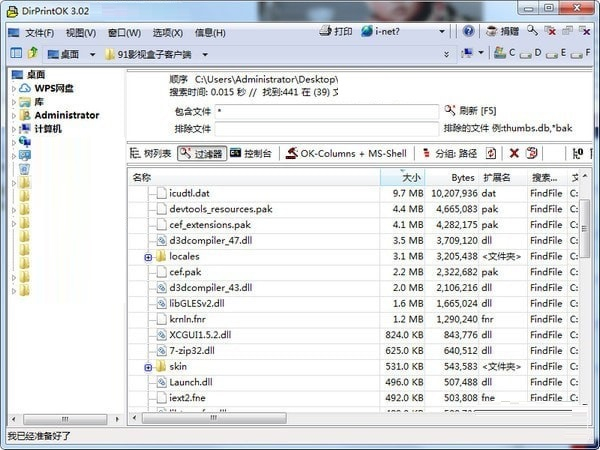600x450 pixels.
Task: Click the file list vertical scrollbar
Action: pyautogui.click(x=585, y=300)
